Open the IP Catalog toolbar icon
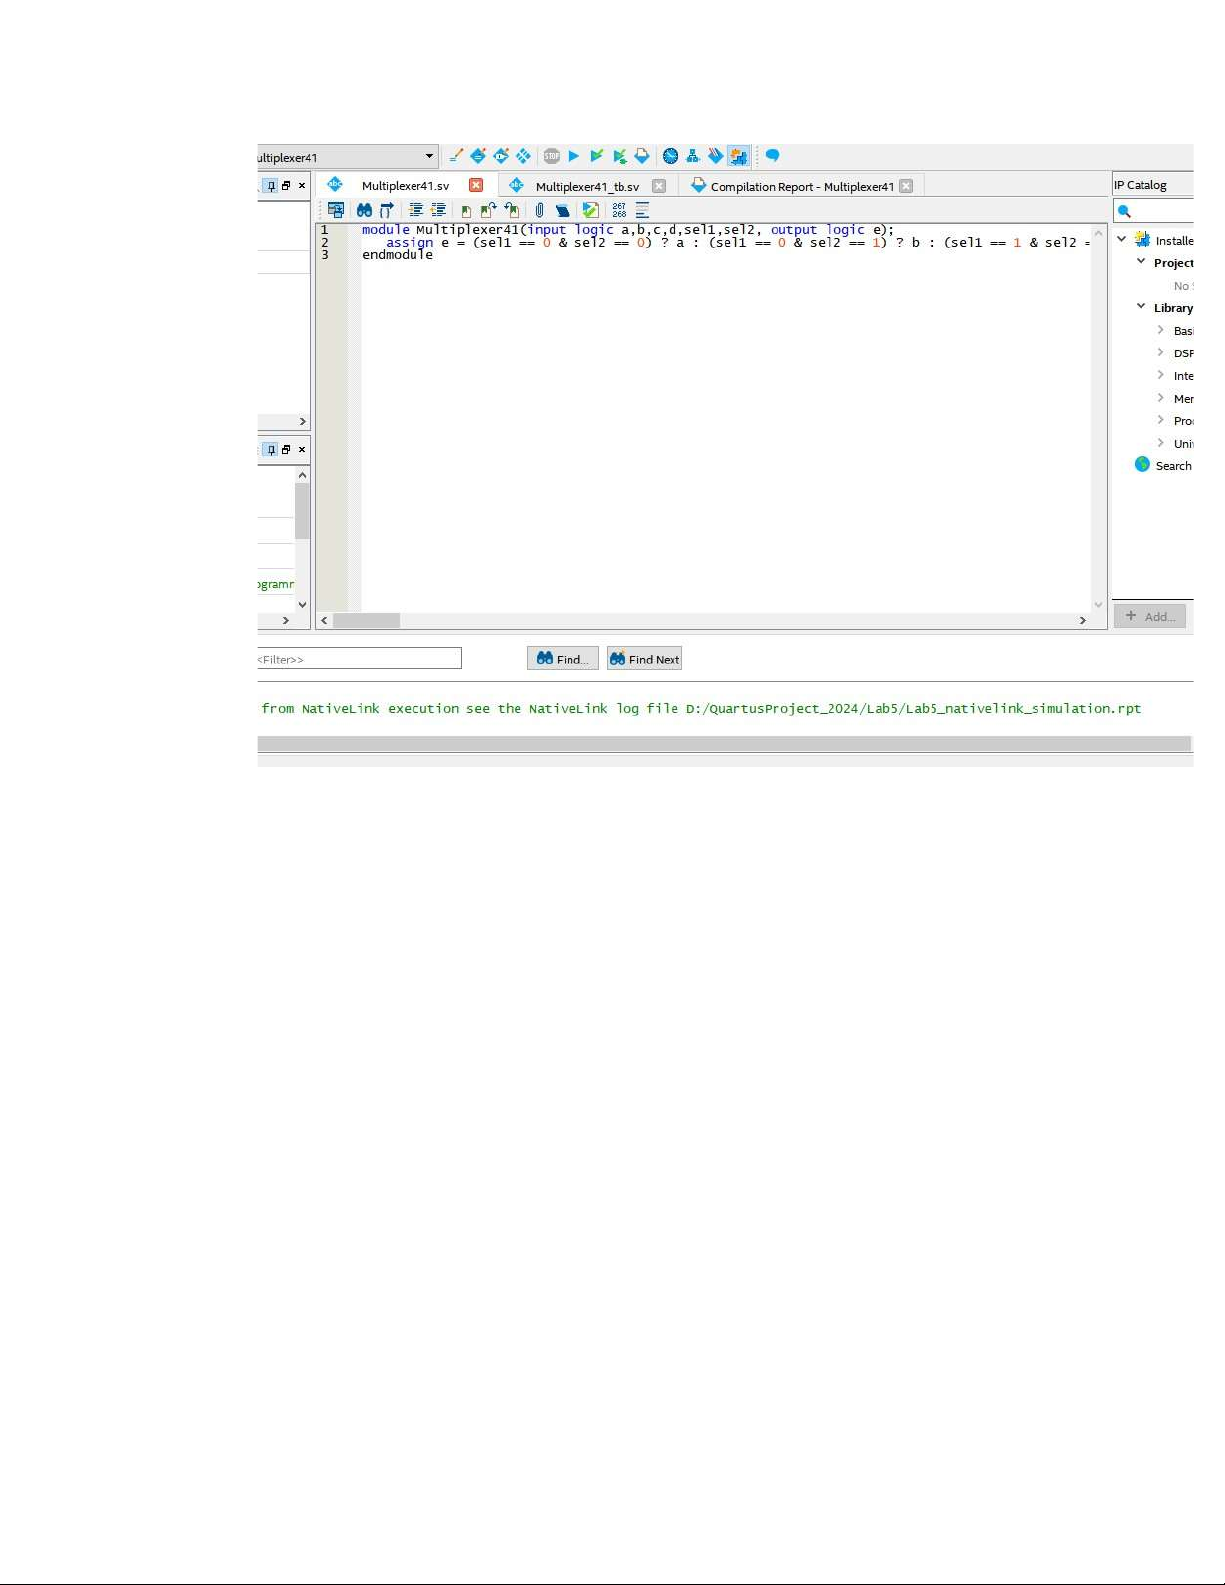 [x=738, y=156]
